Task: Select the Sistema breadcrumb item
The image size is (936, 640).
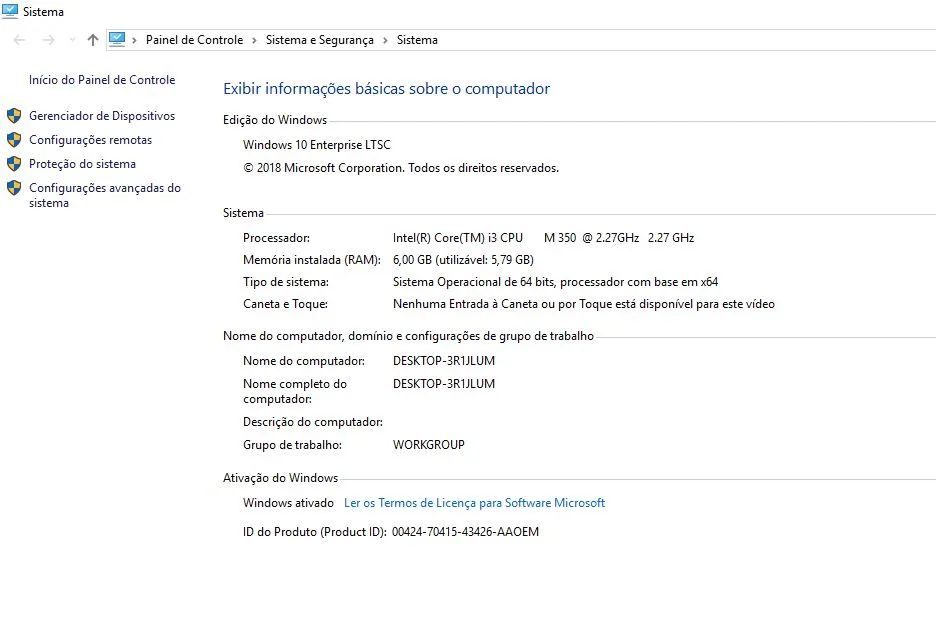Action: pyautogui.click(x=417, y=40)
